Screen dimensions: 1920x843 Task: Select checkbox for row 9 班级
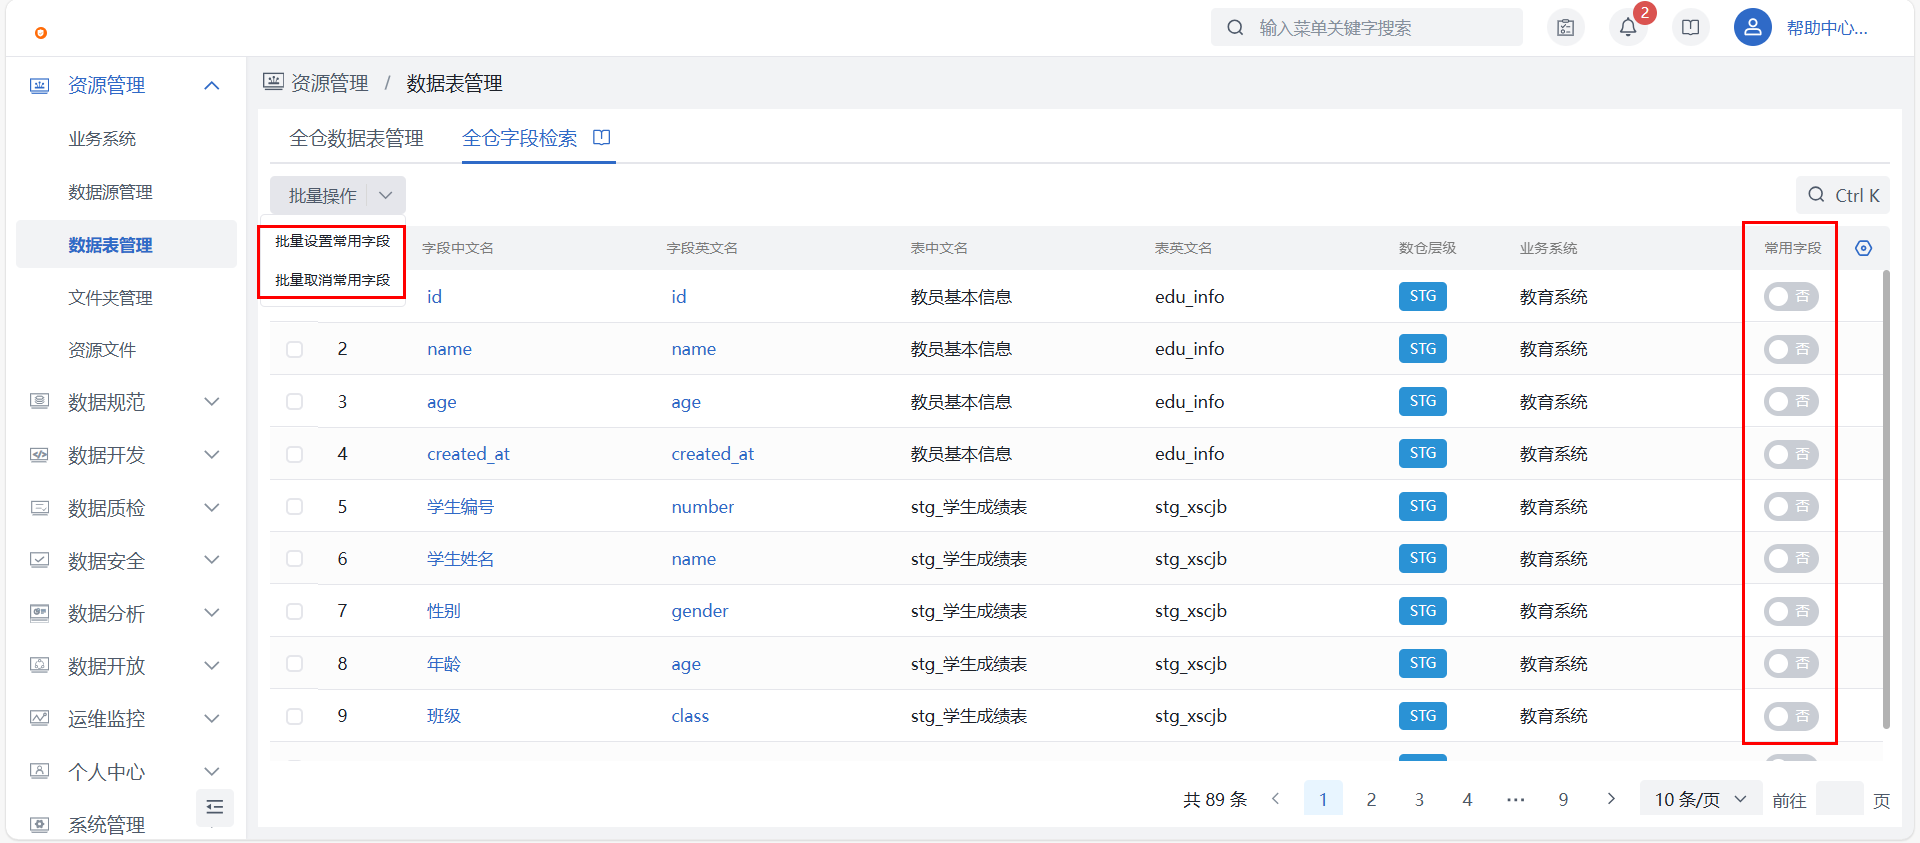294,716
